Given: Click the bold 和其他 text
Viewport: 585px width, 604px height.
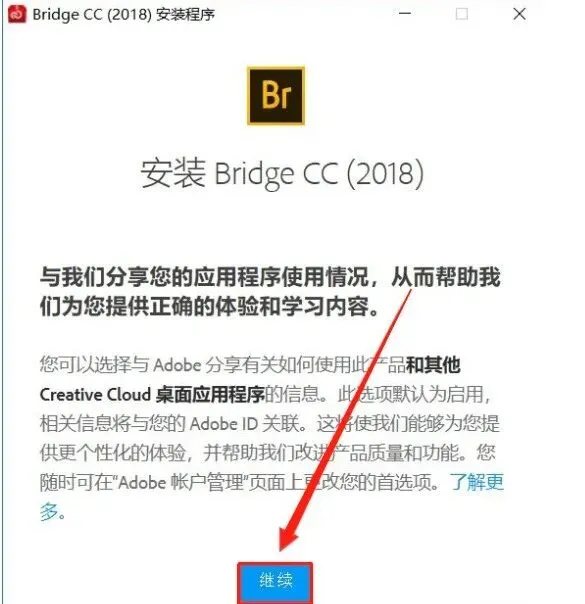Looking at the screenshot, I should tap(433, 365).
